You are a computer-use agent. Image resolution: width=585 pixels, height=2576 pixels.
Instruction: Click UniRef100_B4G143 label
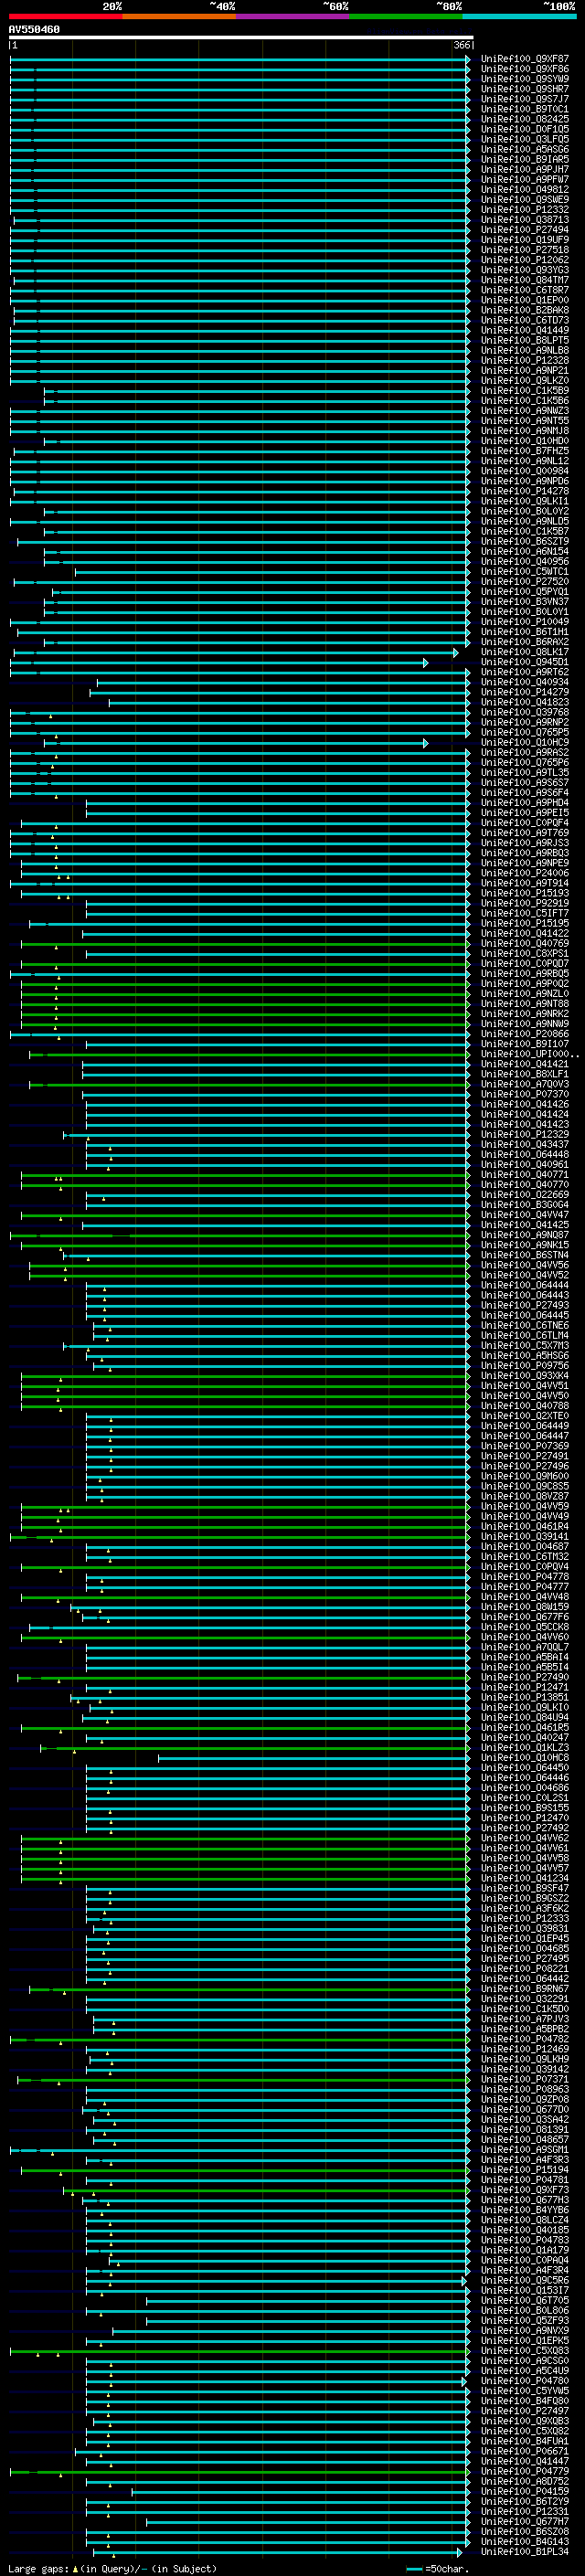pos(525,2542)
